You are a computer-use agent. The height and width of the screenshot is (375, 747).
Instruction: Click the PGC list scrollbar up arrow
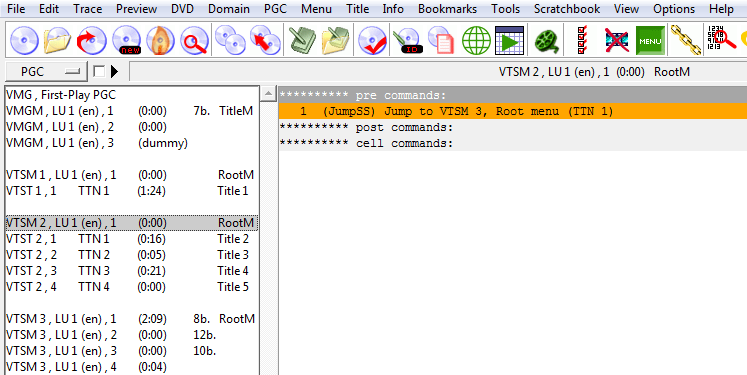click(x=268, y=94)
